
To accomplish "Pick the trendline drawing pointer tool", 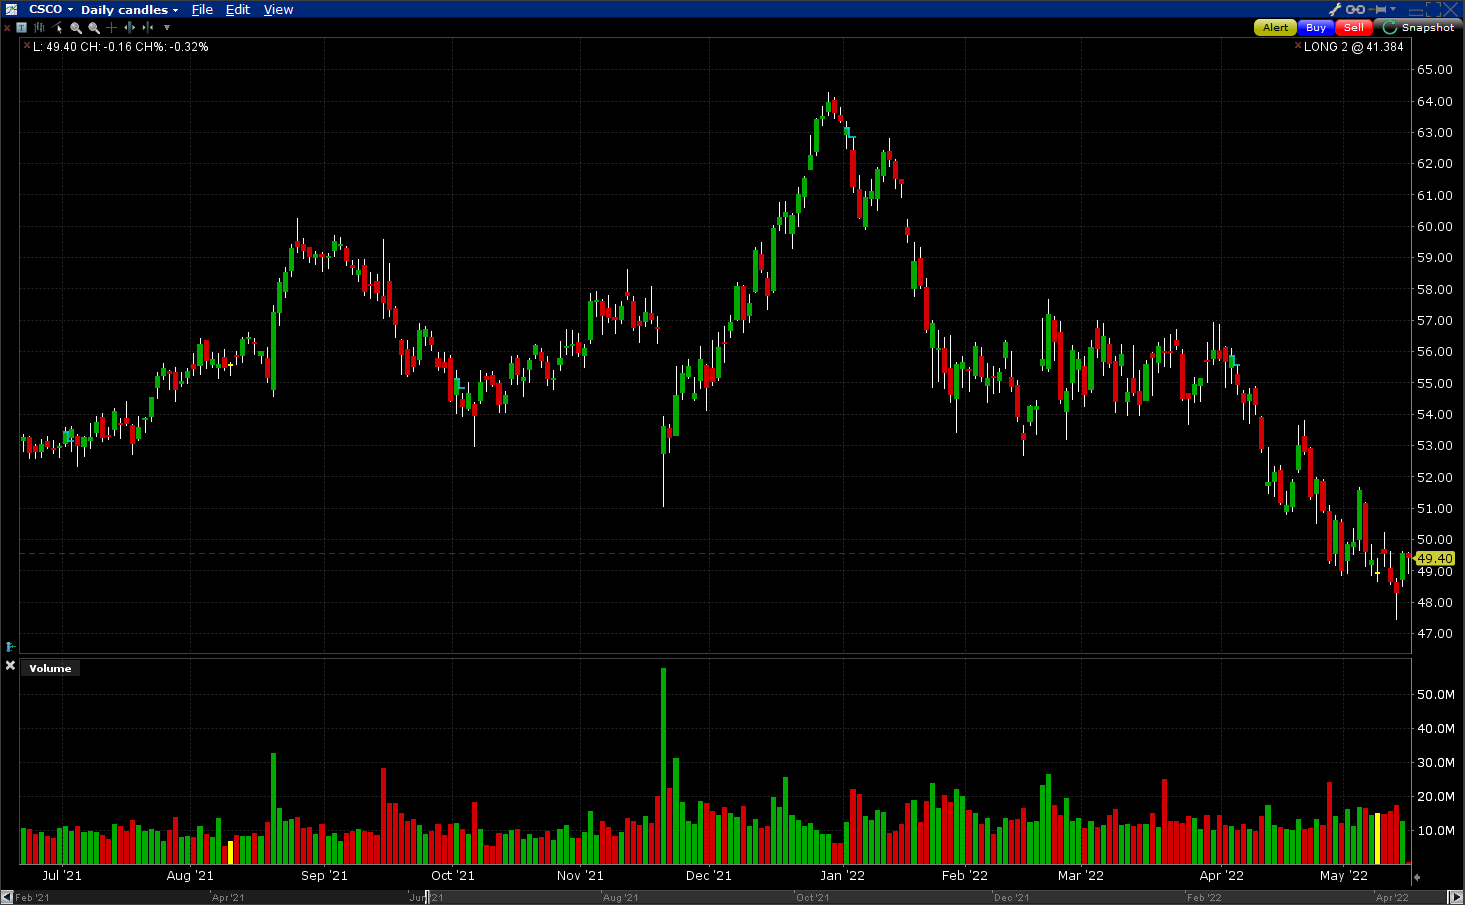I will pos(58,28).
